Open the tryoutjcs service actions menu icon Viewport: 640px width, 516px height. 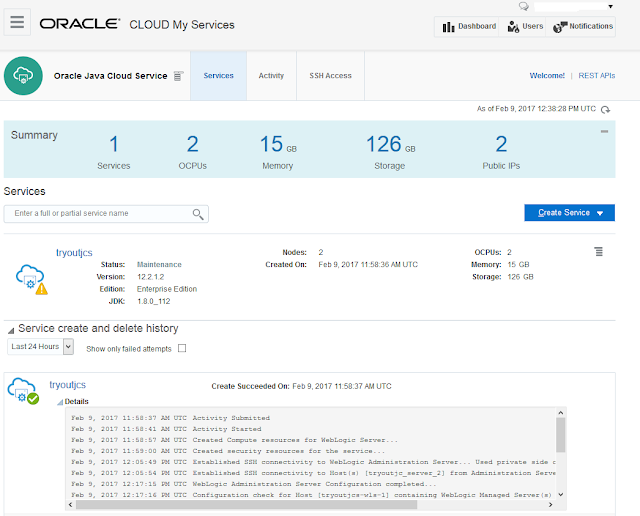(598, 252)
